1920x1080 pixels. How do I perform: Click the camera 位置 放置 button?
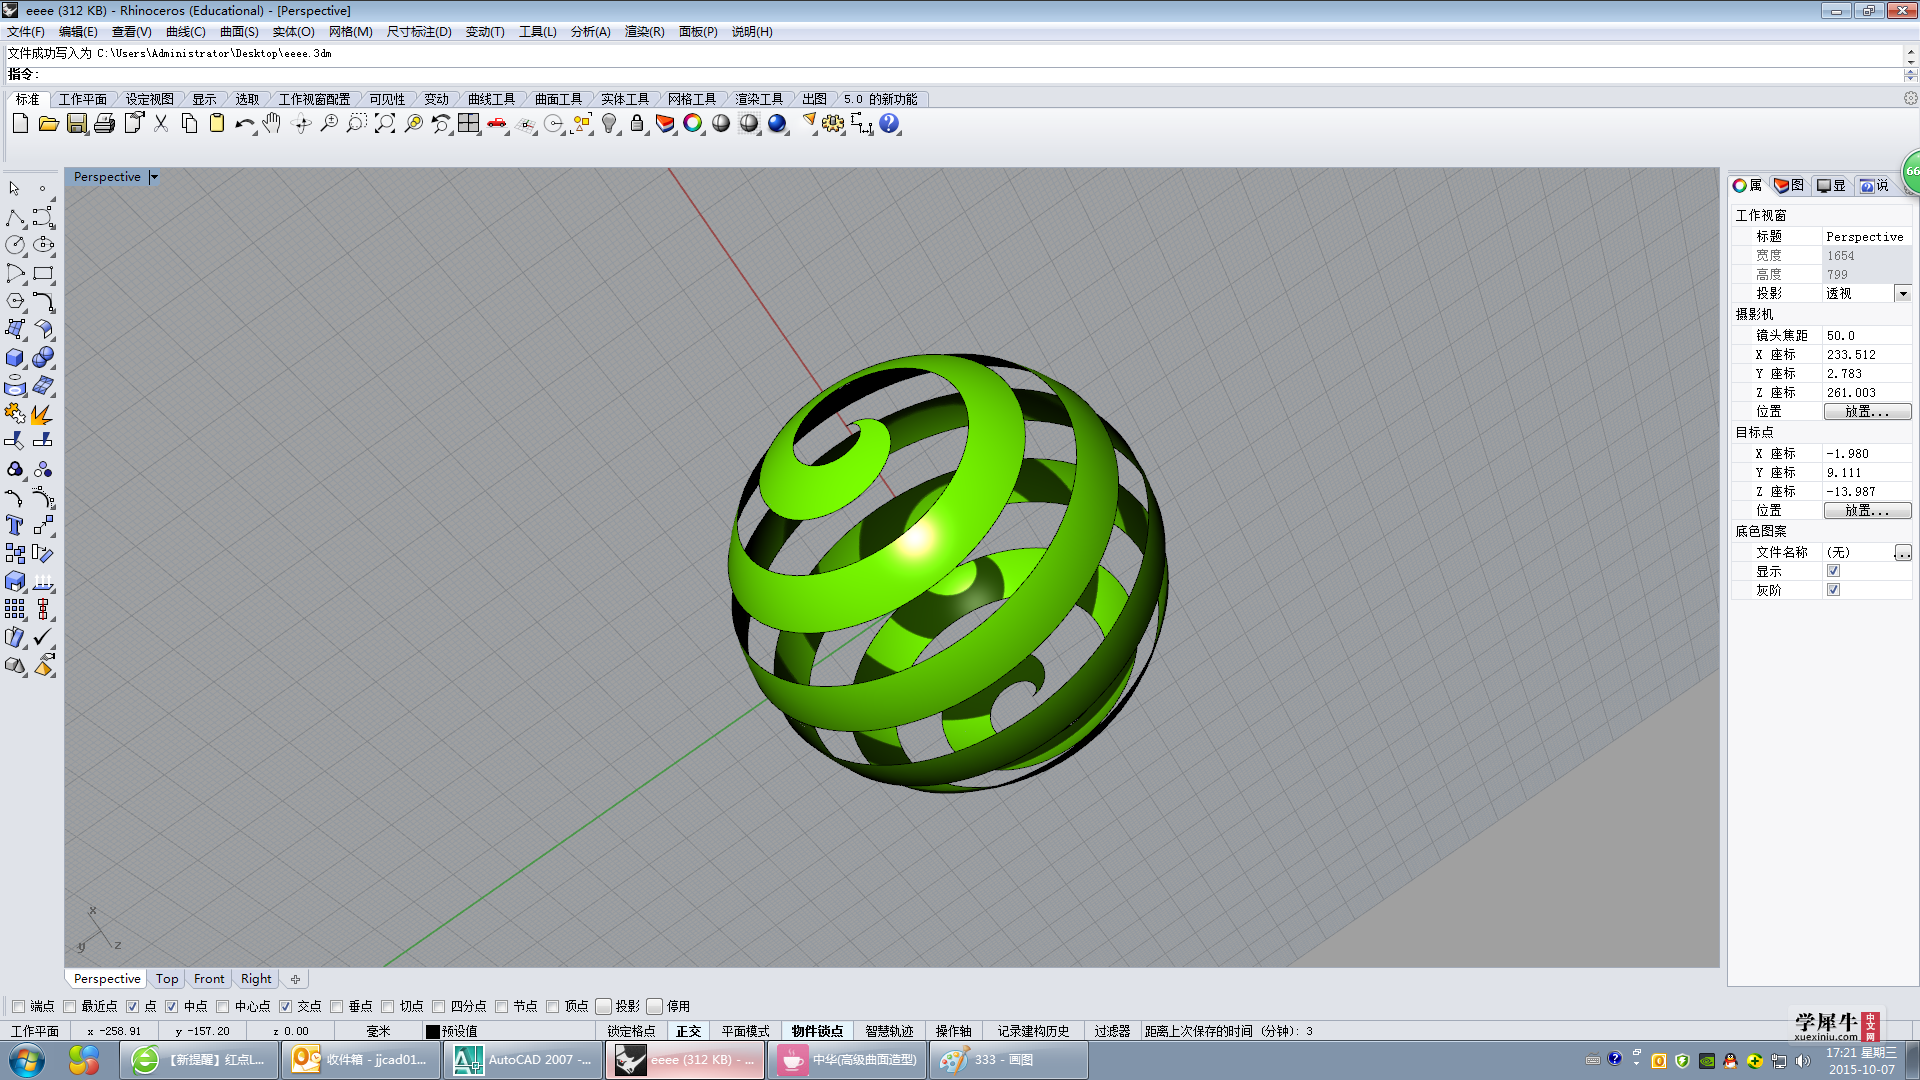tap(1867, 411)
